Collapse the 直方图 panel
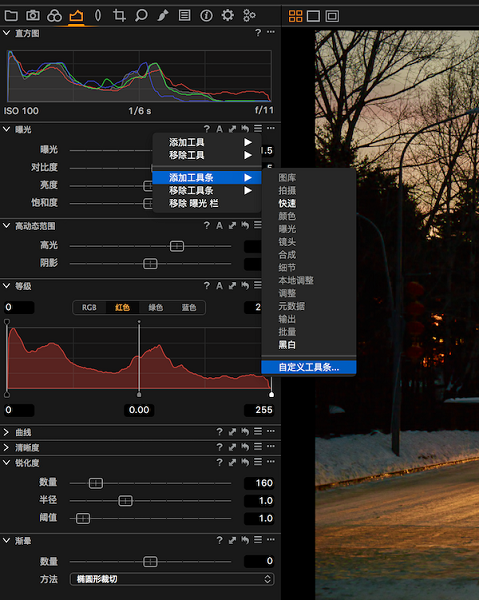The height and width of the screenshot is (600, 479). pyautogui.click(x=7, y=33)
